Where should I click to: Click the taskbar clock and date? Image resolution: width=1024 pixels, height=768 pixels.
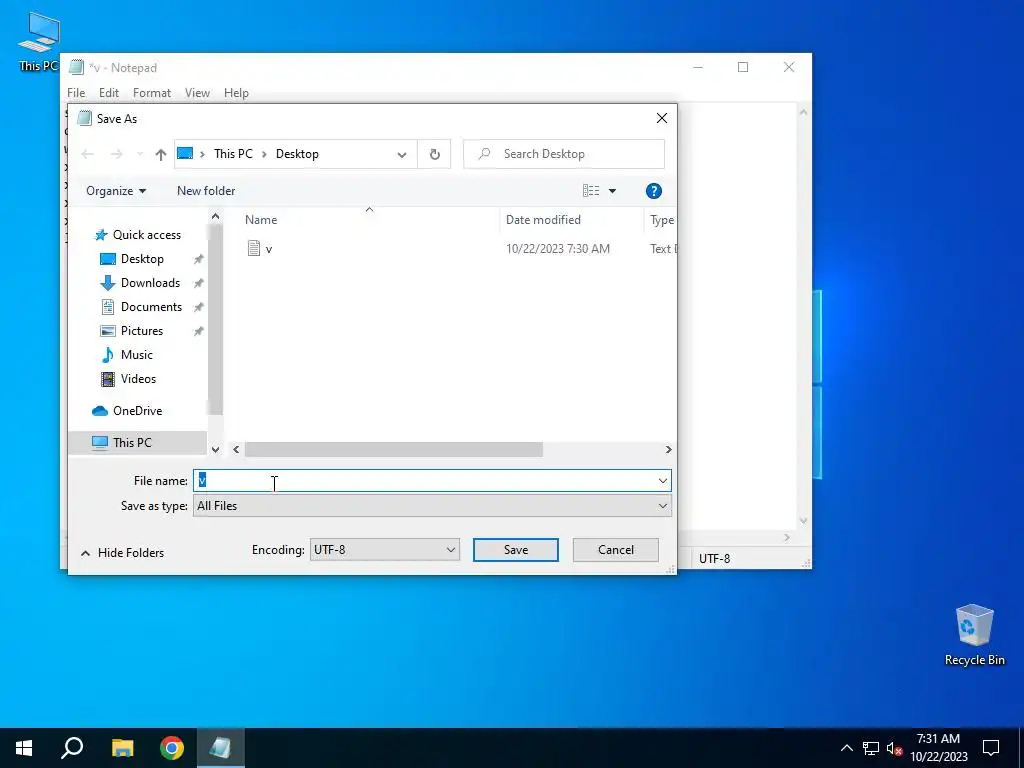(x=938, y=748)
